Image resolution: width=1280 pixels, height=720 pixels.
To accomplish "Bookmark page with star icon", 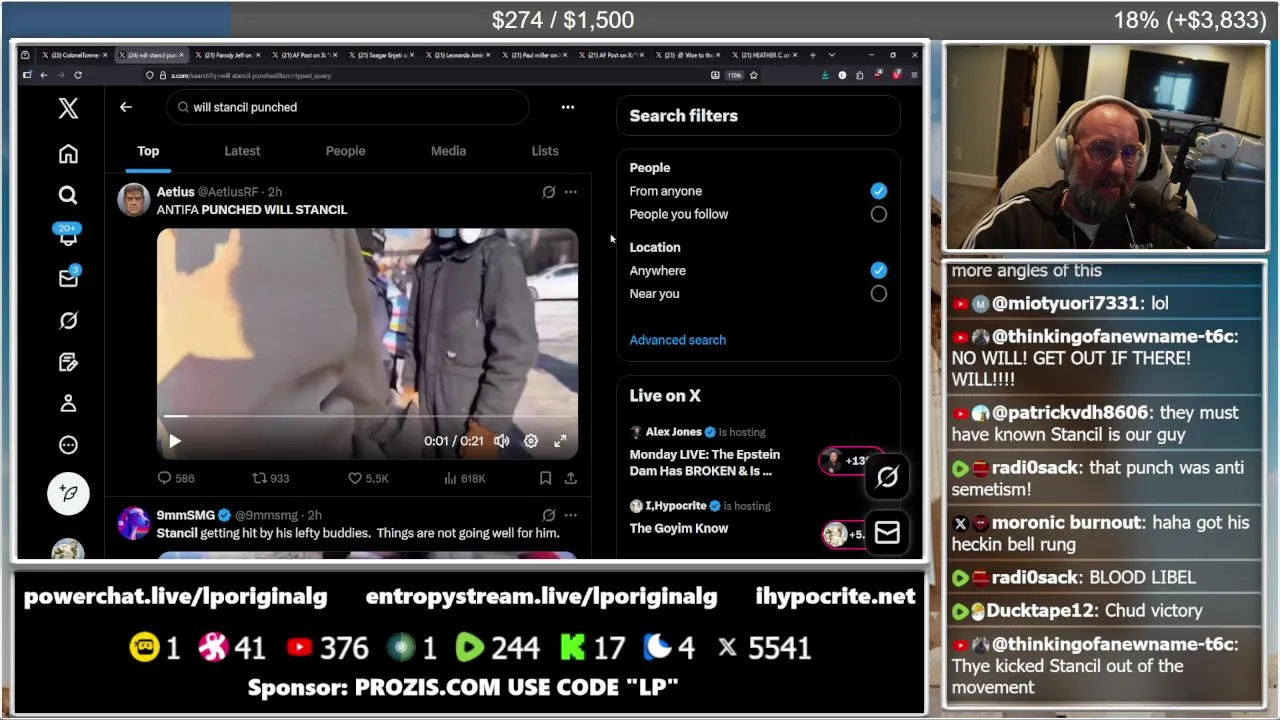I will point(753,75).
